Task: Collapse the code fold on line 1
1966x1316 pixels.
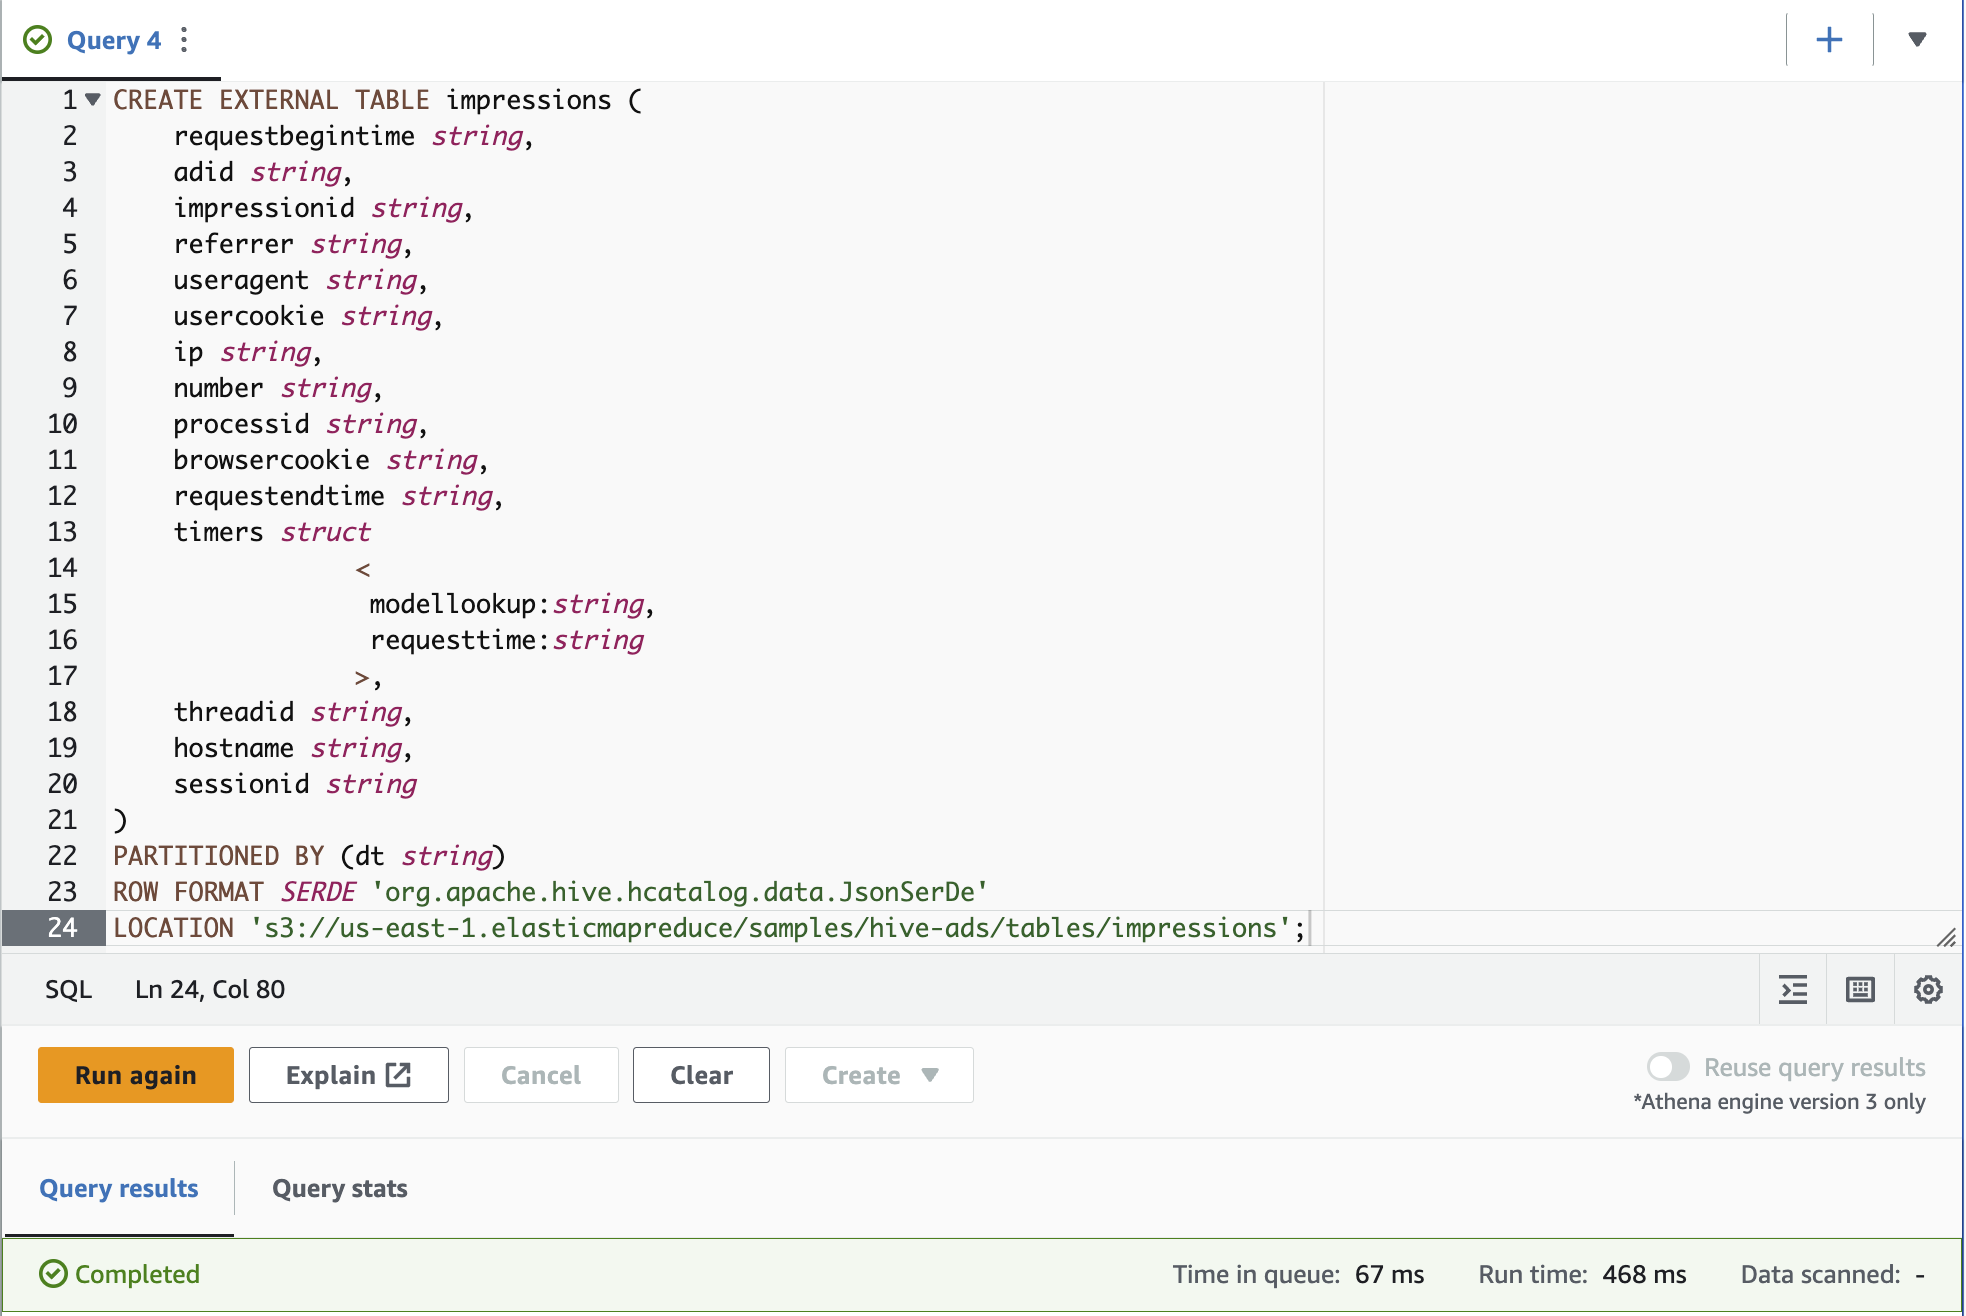Action: pyautogui.click(x=93, y=99)
